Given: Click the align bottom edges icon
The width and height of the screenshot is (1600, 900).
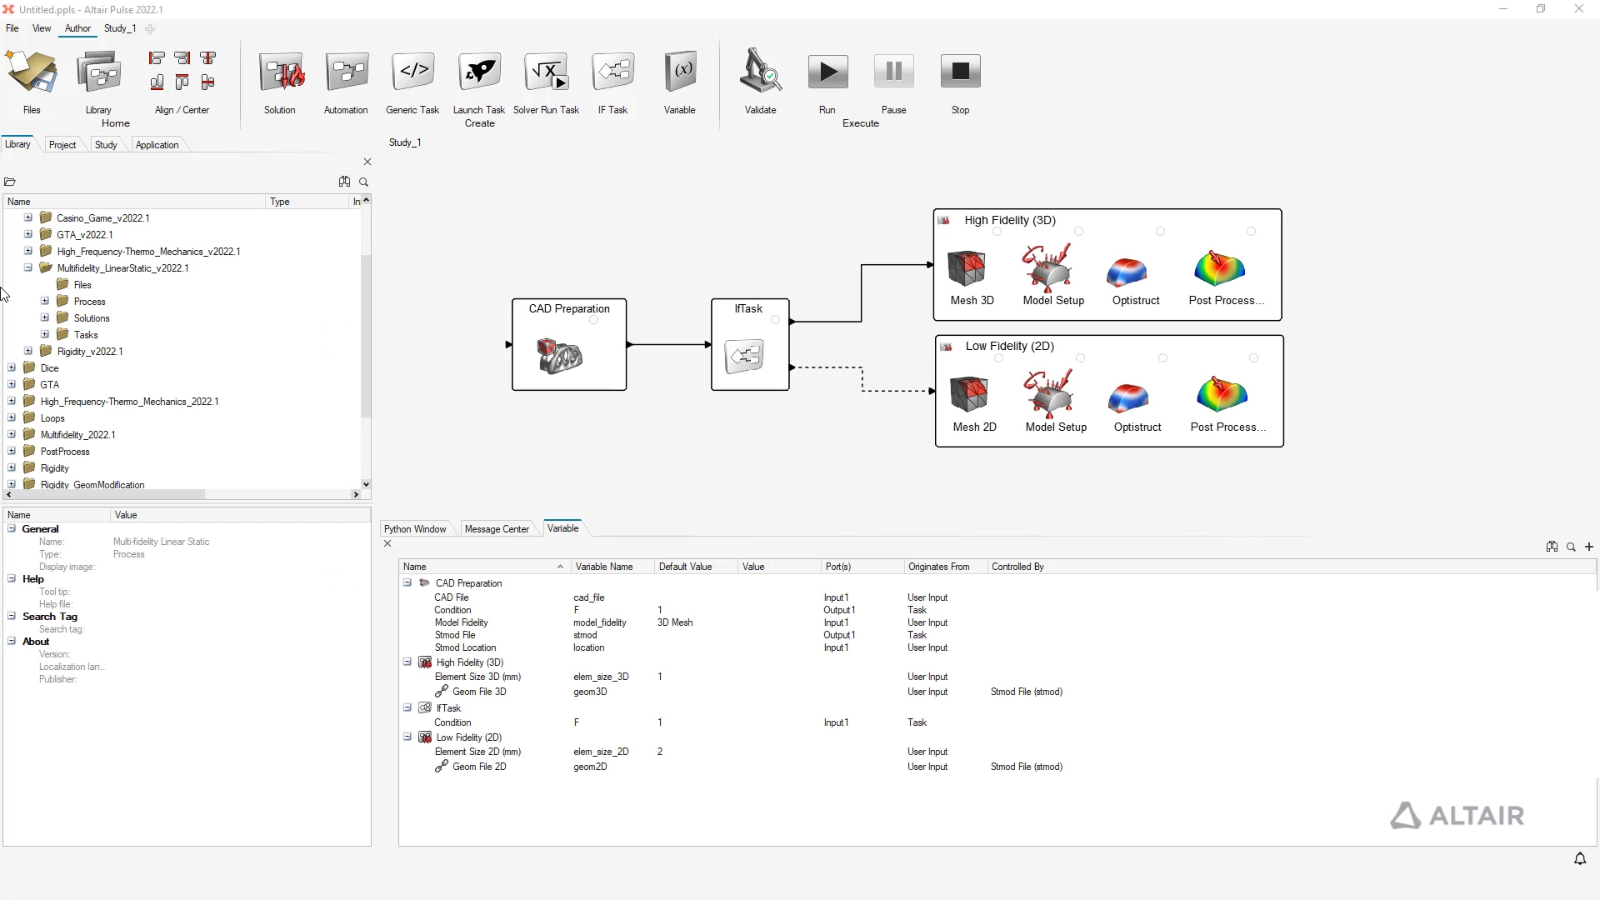Looking at the screenshot, I should 157,82.
